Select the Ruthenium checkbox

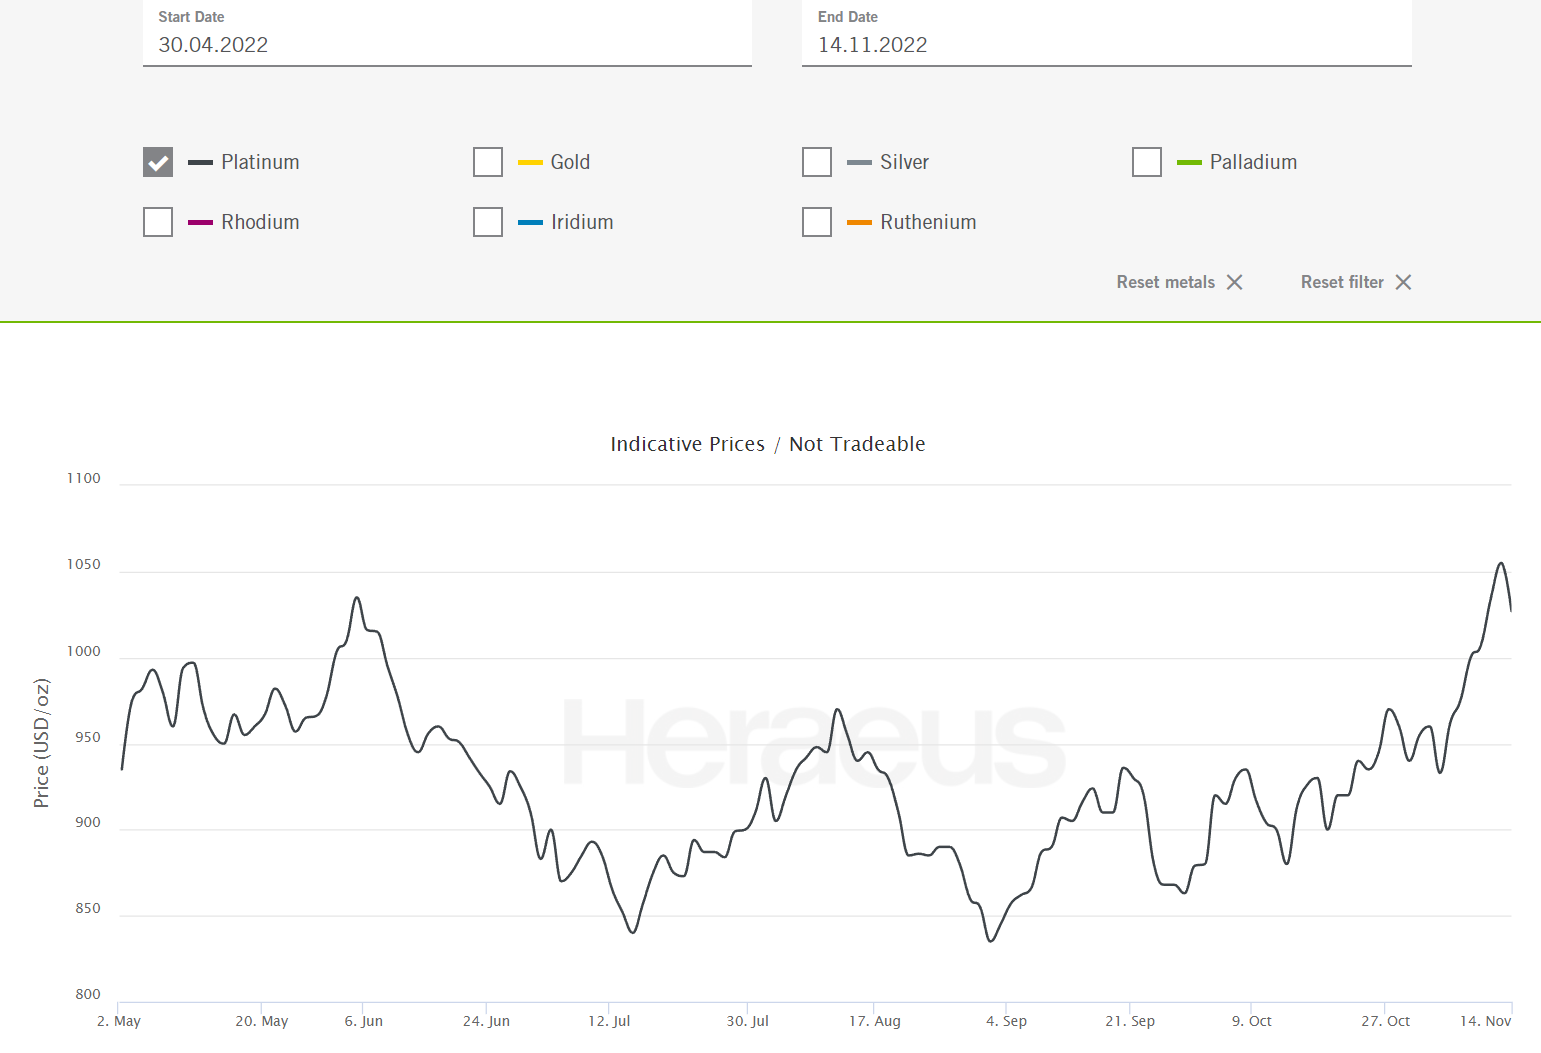coord(817,222)
